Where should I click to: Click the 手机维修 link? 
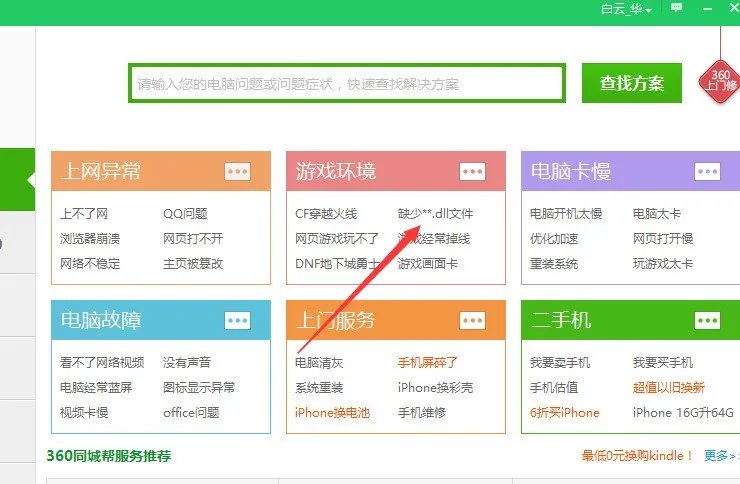pos(422,413)
